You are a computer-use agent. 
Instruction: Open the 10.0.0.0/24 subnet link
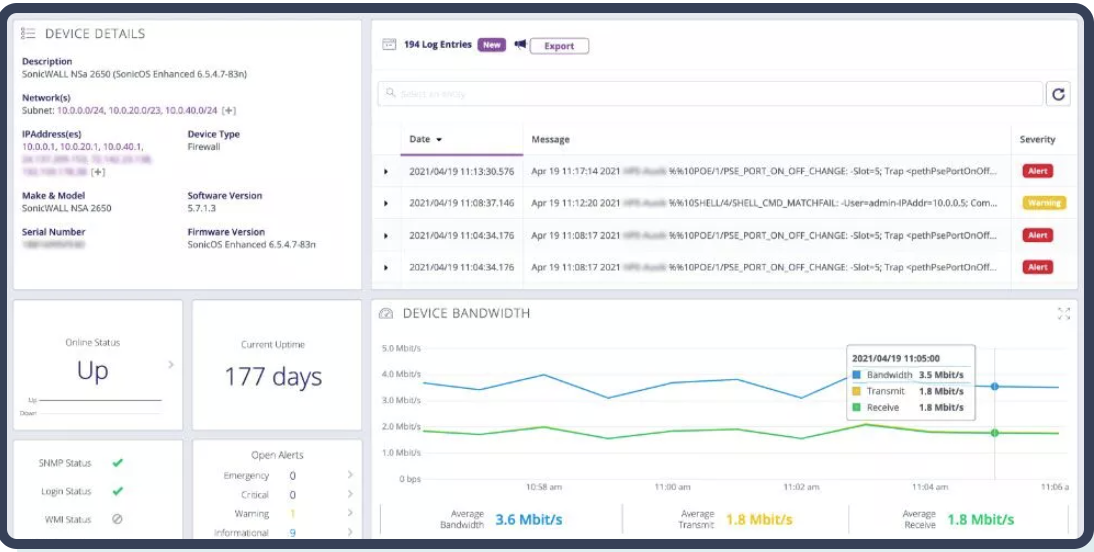pyautogui.click(x=80, y=110)
